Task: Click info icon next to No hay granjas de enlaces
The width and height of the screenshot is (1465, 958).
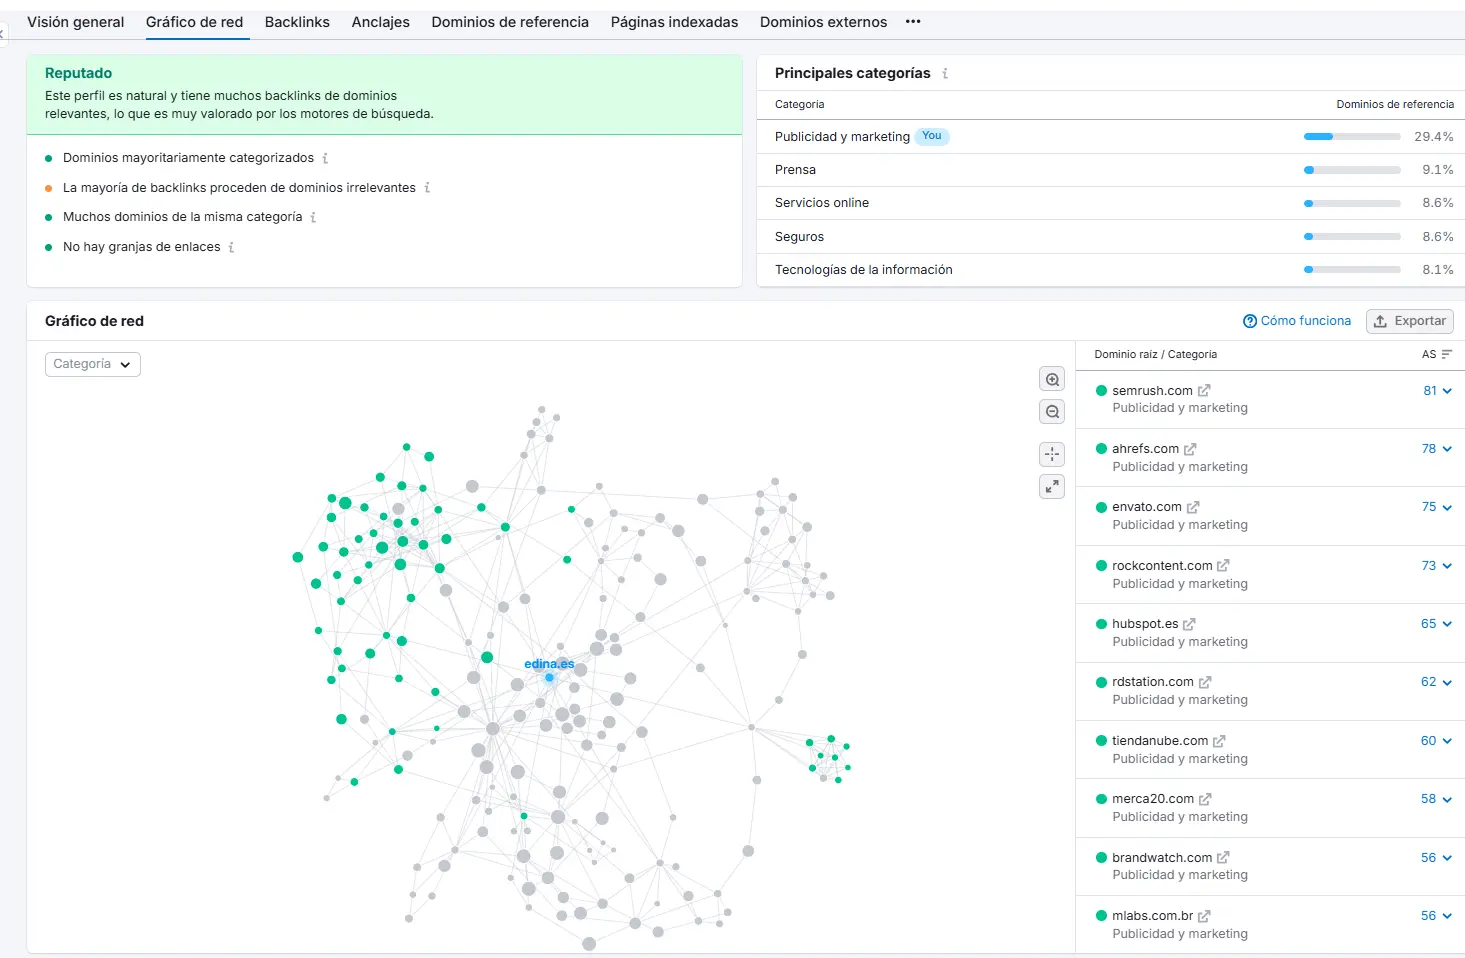Action: (x=231, y=247)
